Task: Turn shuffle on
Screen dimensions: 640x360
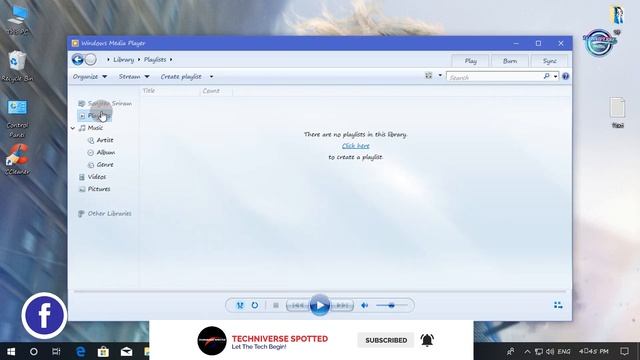Action: tap(240, 305)
